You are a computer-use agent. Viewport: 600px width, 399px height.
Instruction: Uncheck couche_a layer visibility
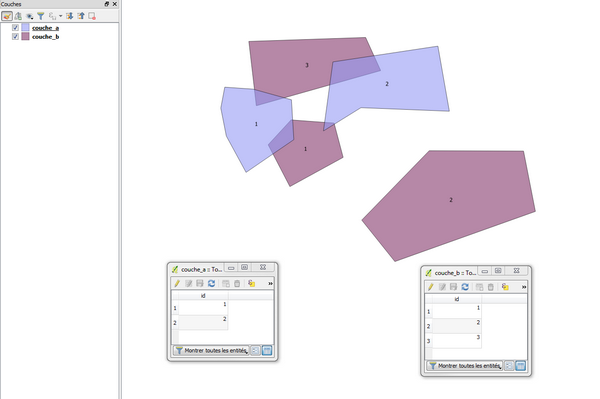(x=15, y=28)
